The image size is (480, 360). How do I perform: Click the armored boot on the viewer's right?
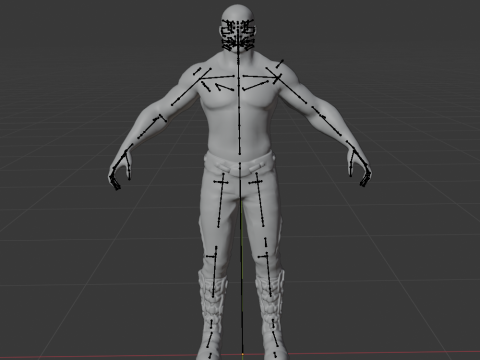272,315
